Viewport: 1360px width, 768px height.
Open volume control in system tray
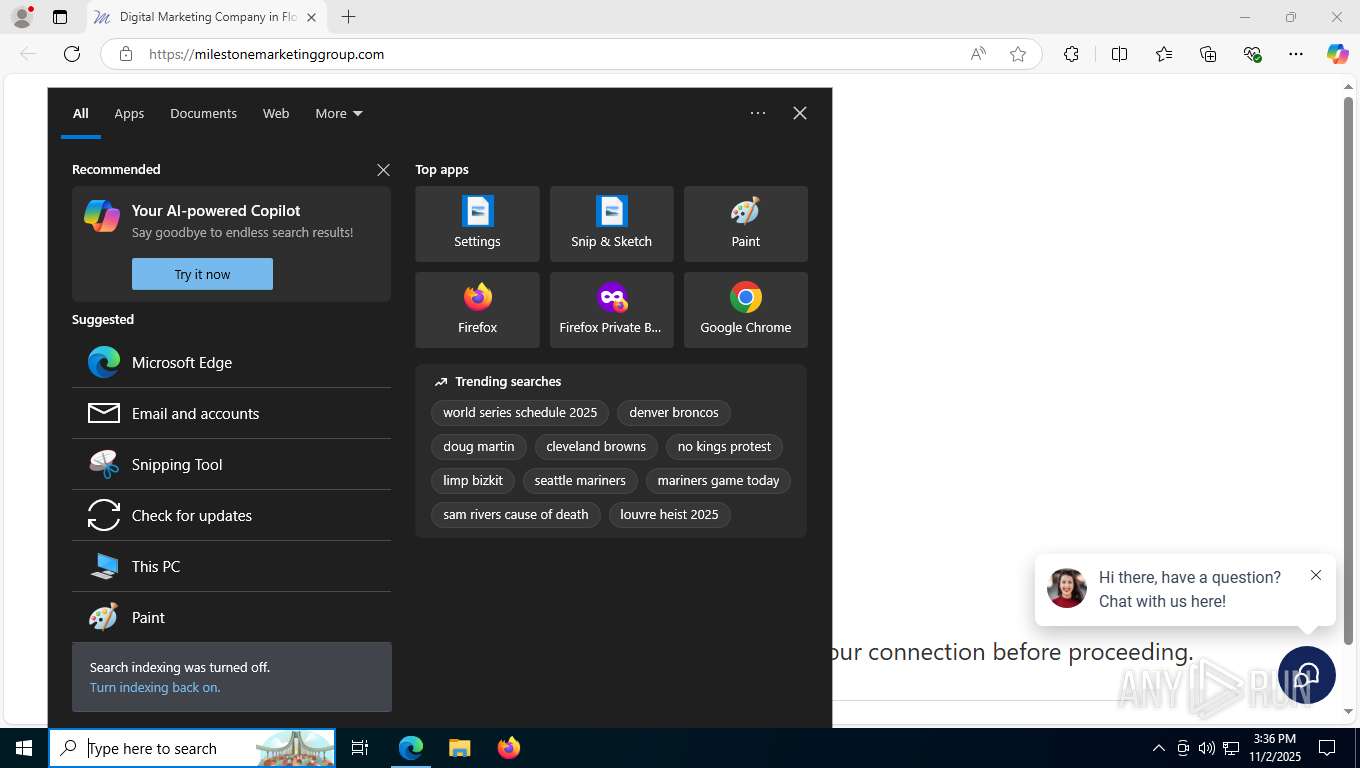[x=1206, y=748]
